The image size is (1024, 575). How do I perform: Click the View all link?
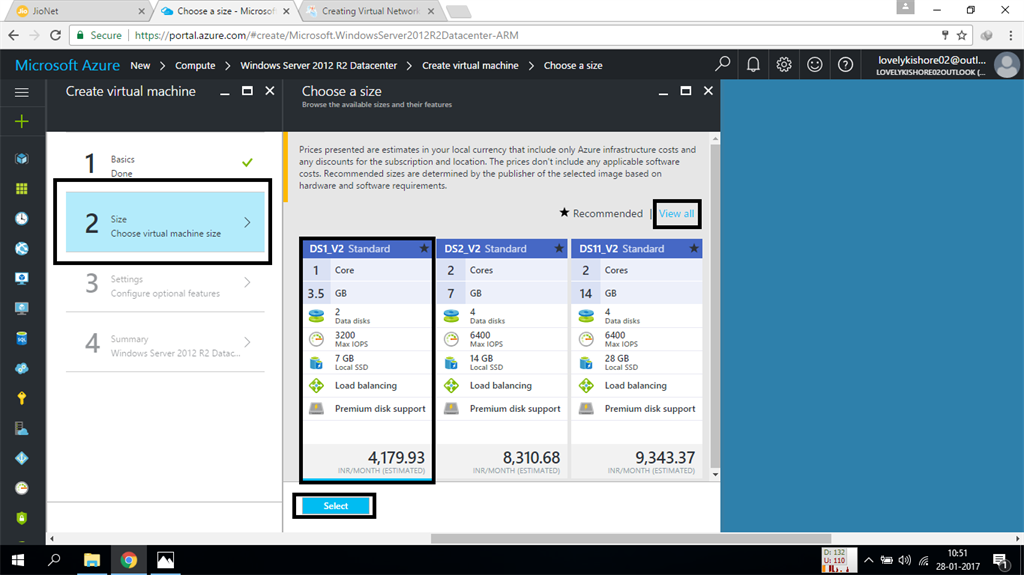[677, 214]
